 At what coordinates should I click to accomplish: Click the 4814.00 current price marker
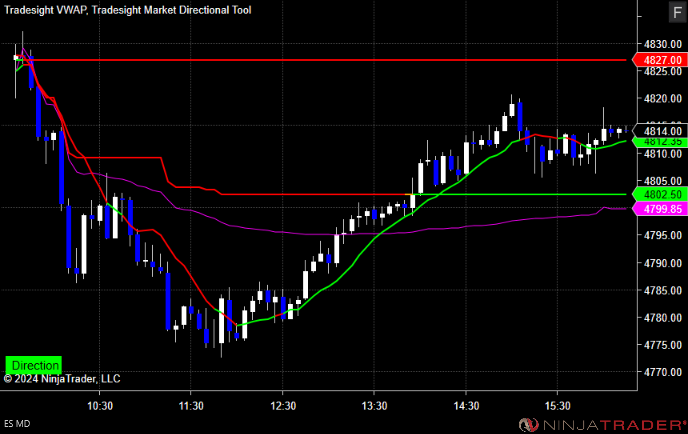[659, 131]
